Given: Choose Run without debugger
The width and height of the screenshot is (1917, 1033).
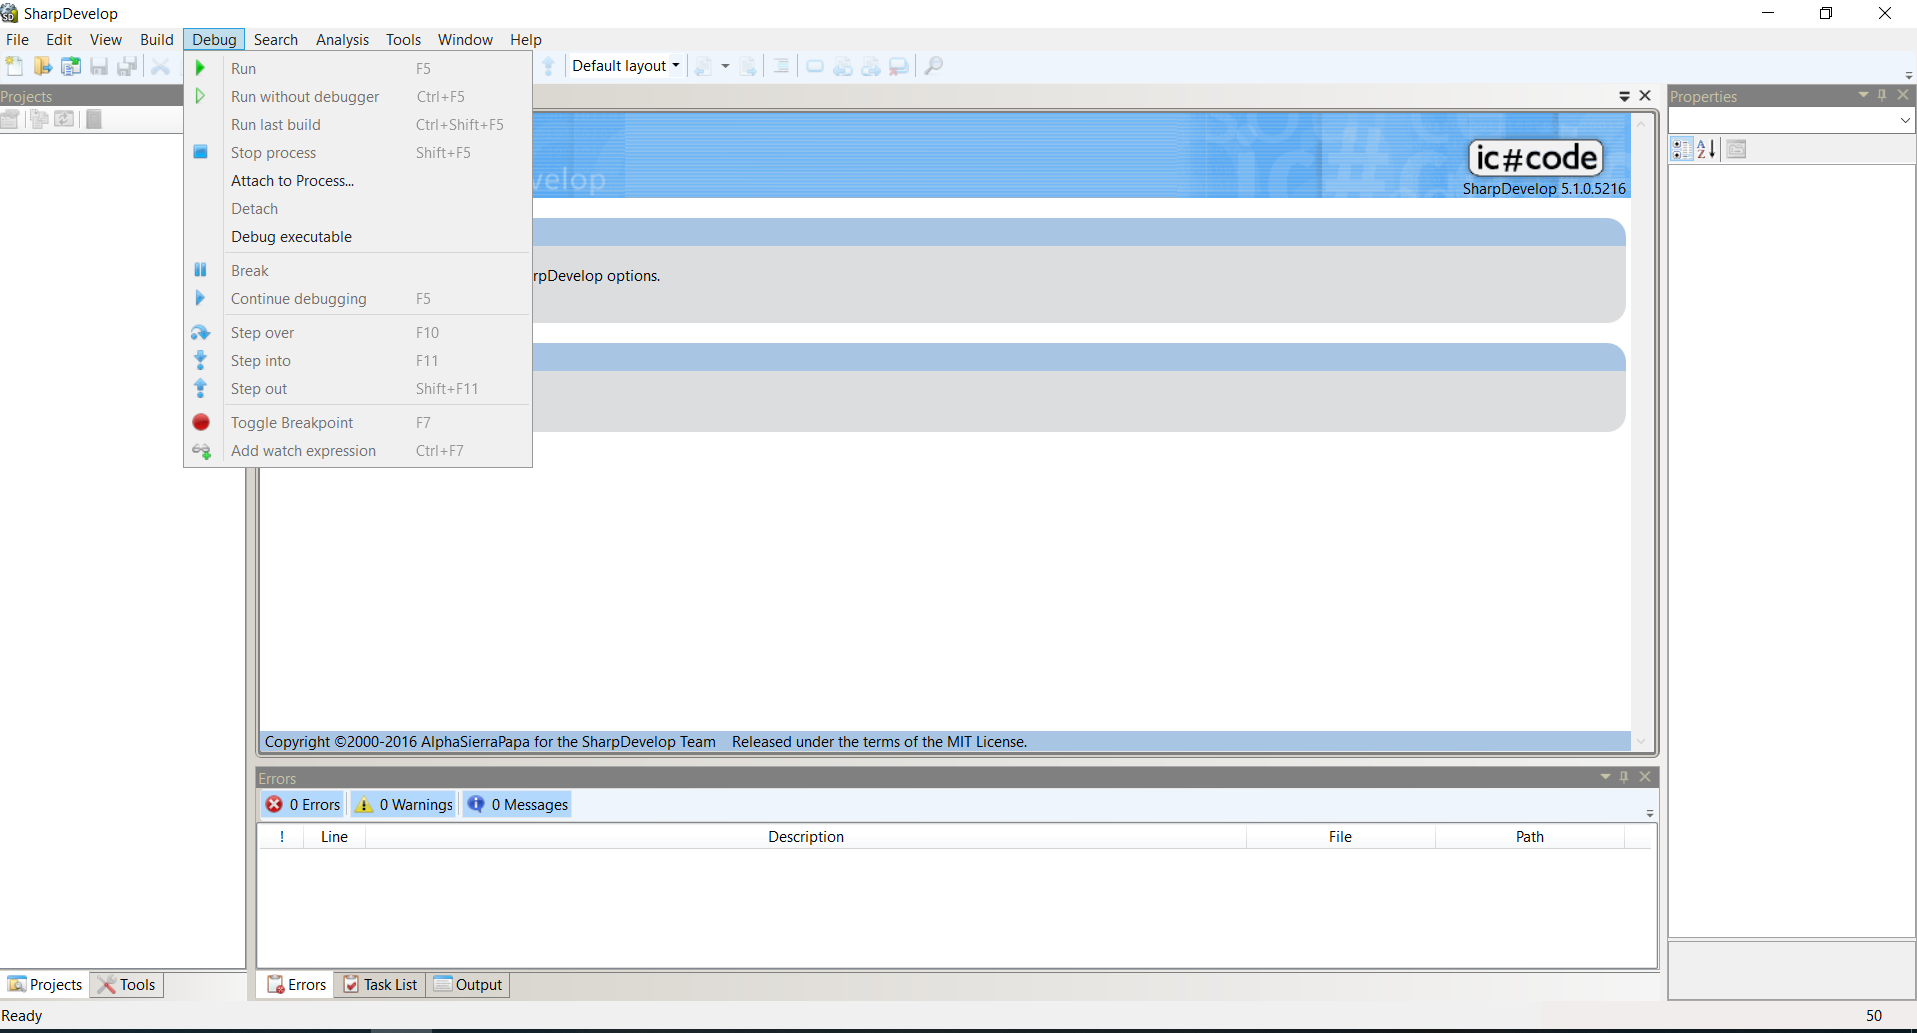Looking at the screenshot, I should [x=358, y=96].
